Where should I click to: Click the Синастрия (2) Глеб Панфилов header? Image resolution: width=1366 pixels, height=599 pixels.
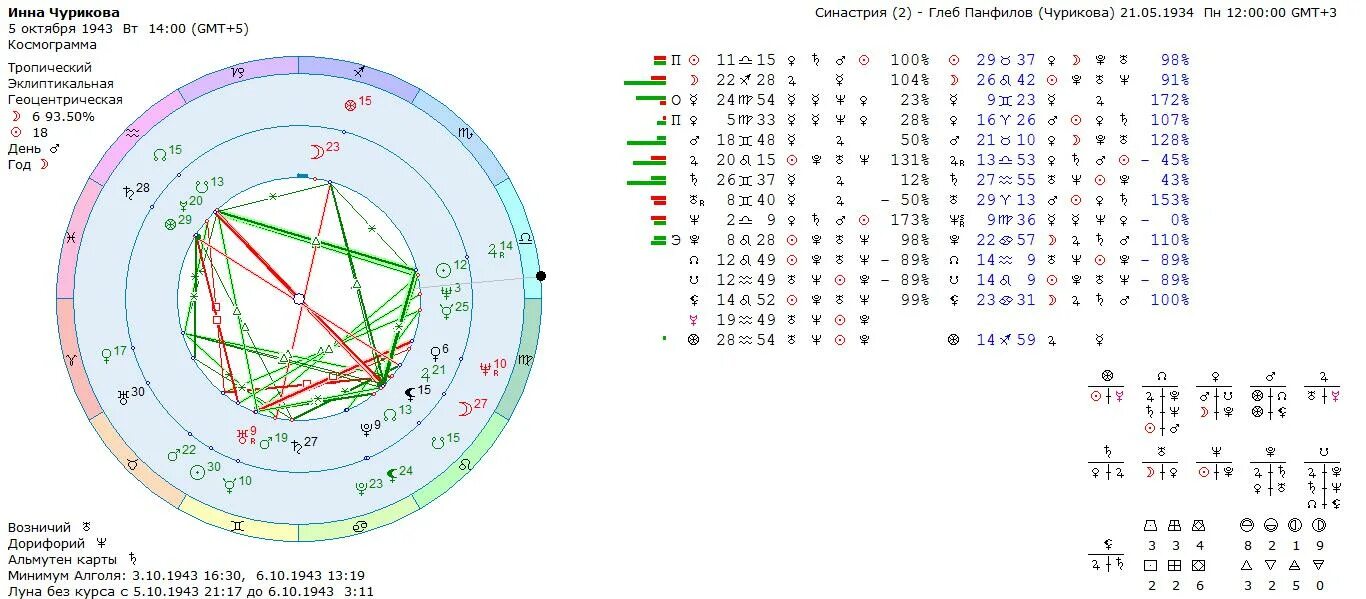click(1076, 12)
